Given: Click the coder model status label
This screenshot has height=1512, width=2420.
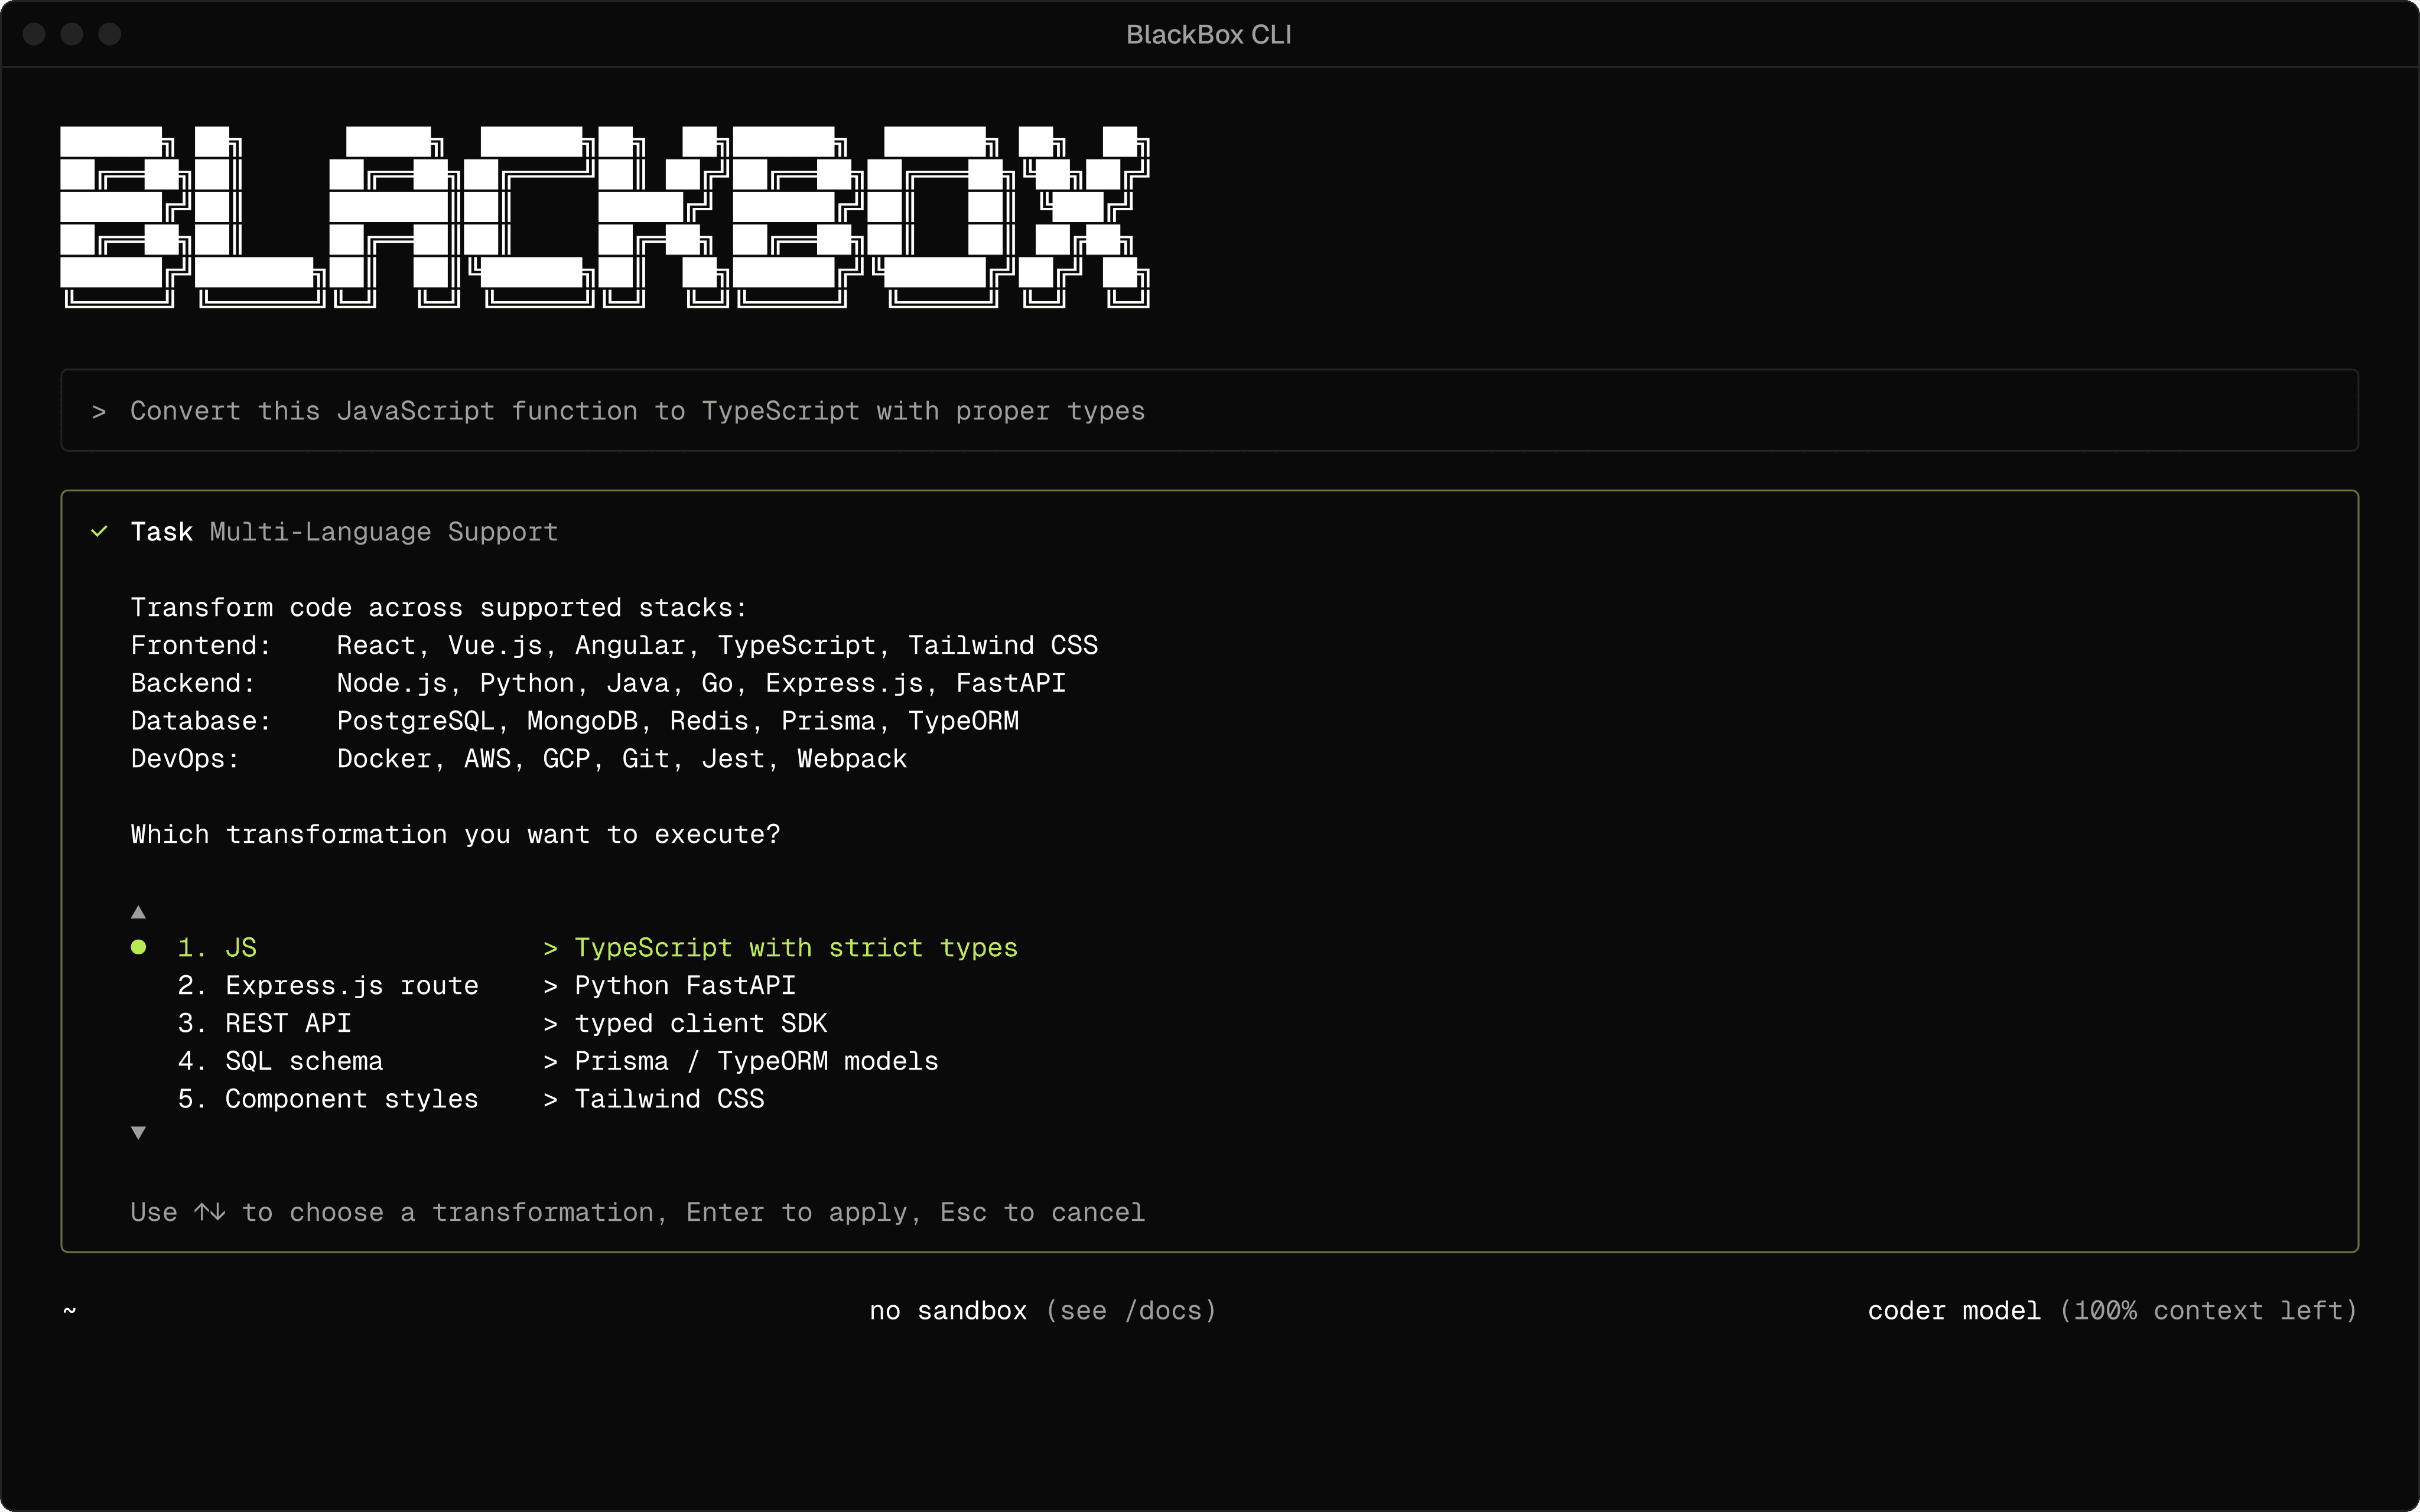Looking at the screenshot, I should click(1953, 1311).
